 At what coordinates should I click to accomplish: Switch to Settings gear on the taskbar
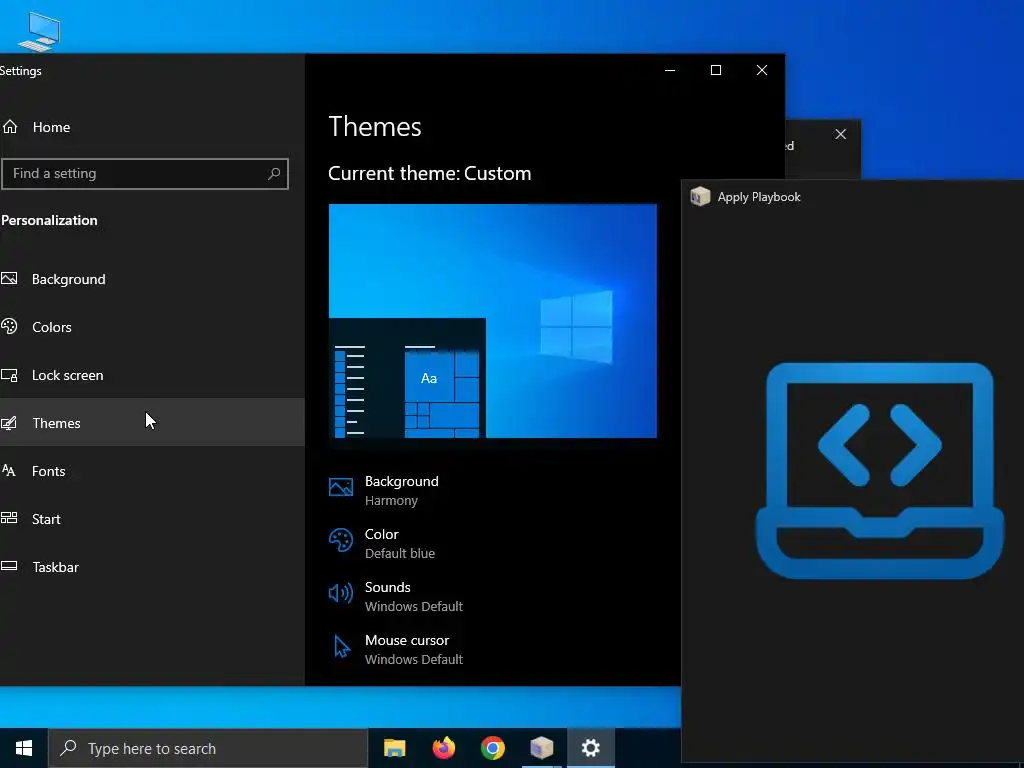point(591,748)
